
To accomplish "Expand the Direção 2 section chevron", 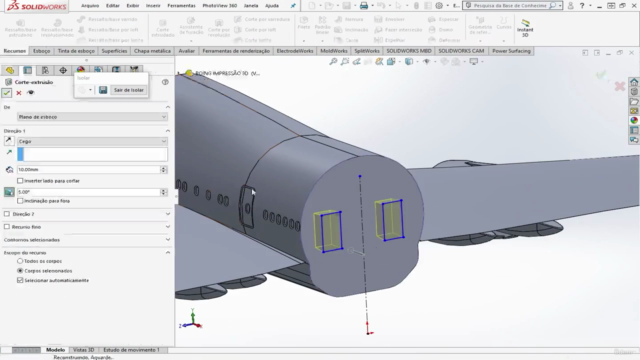I will pos(168,214).
